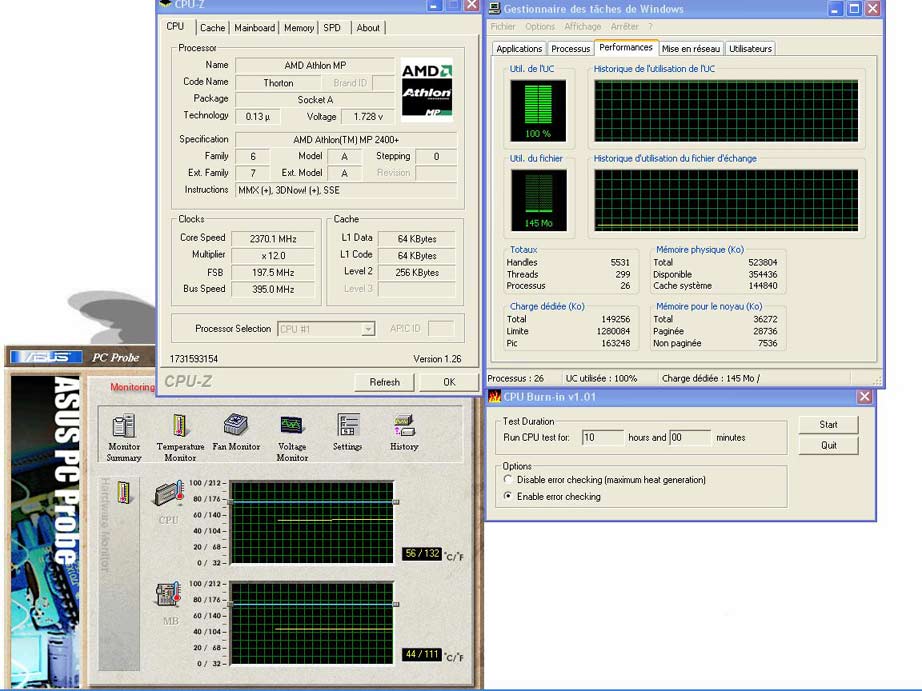Click the Version 1.26 text in CPU-Z
The image size is (922, 691).
click(x=437, y=359)
